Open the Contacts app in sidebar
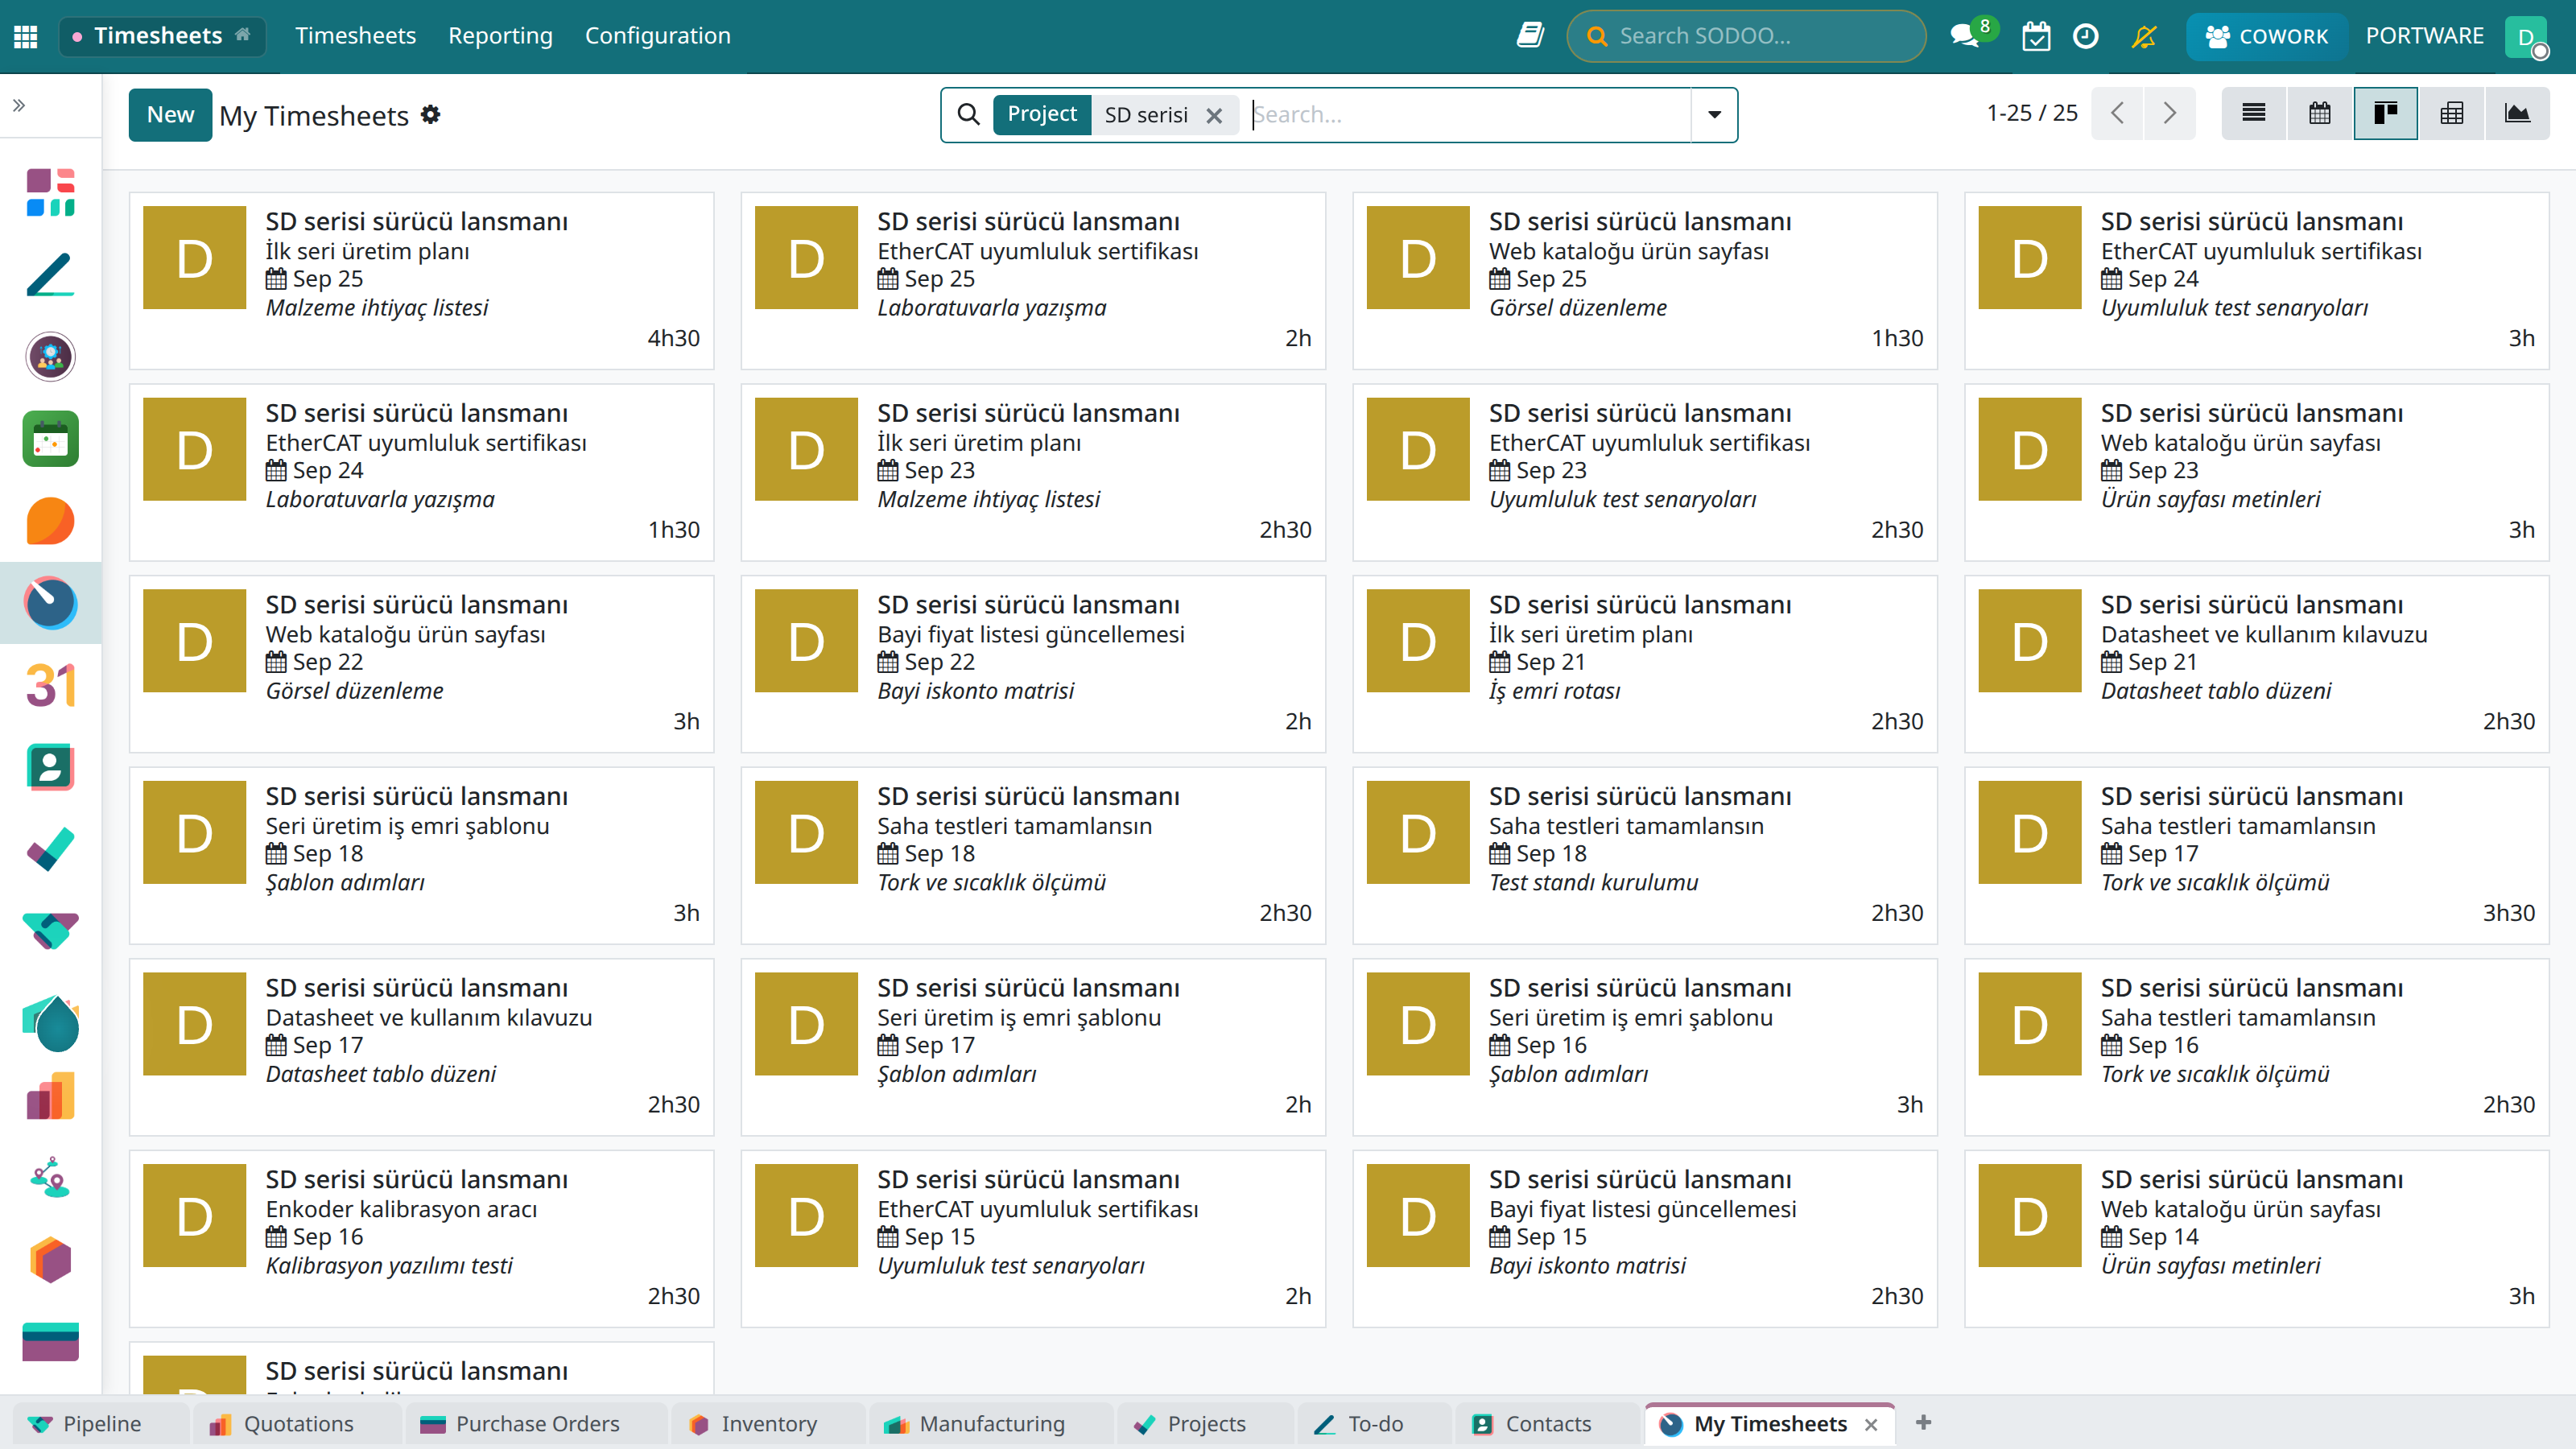 coord(50,767)
